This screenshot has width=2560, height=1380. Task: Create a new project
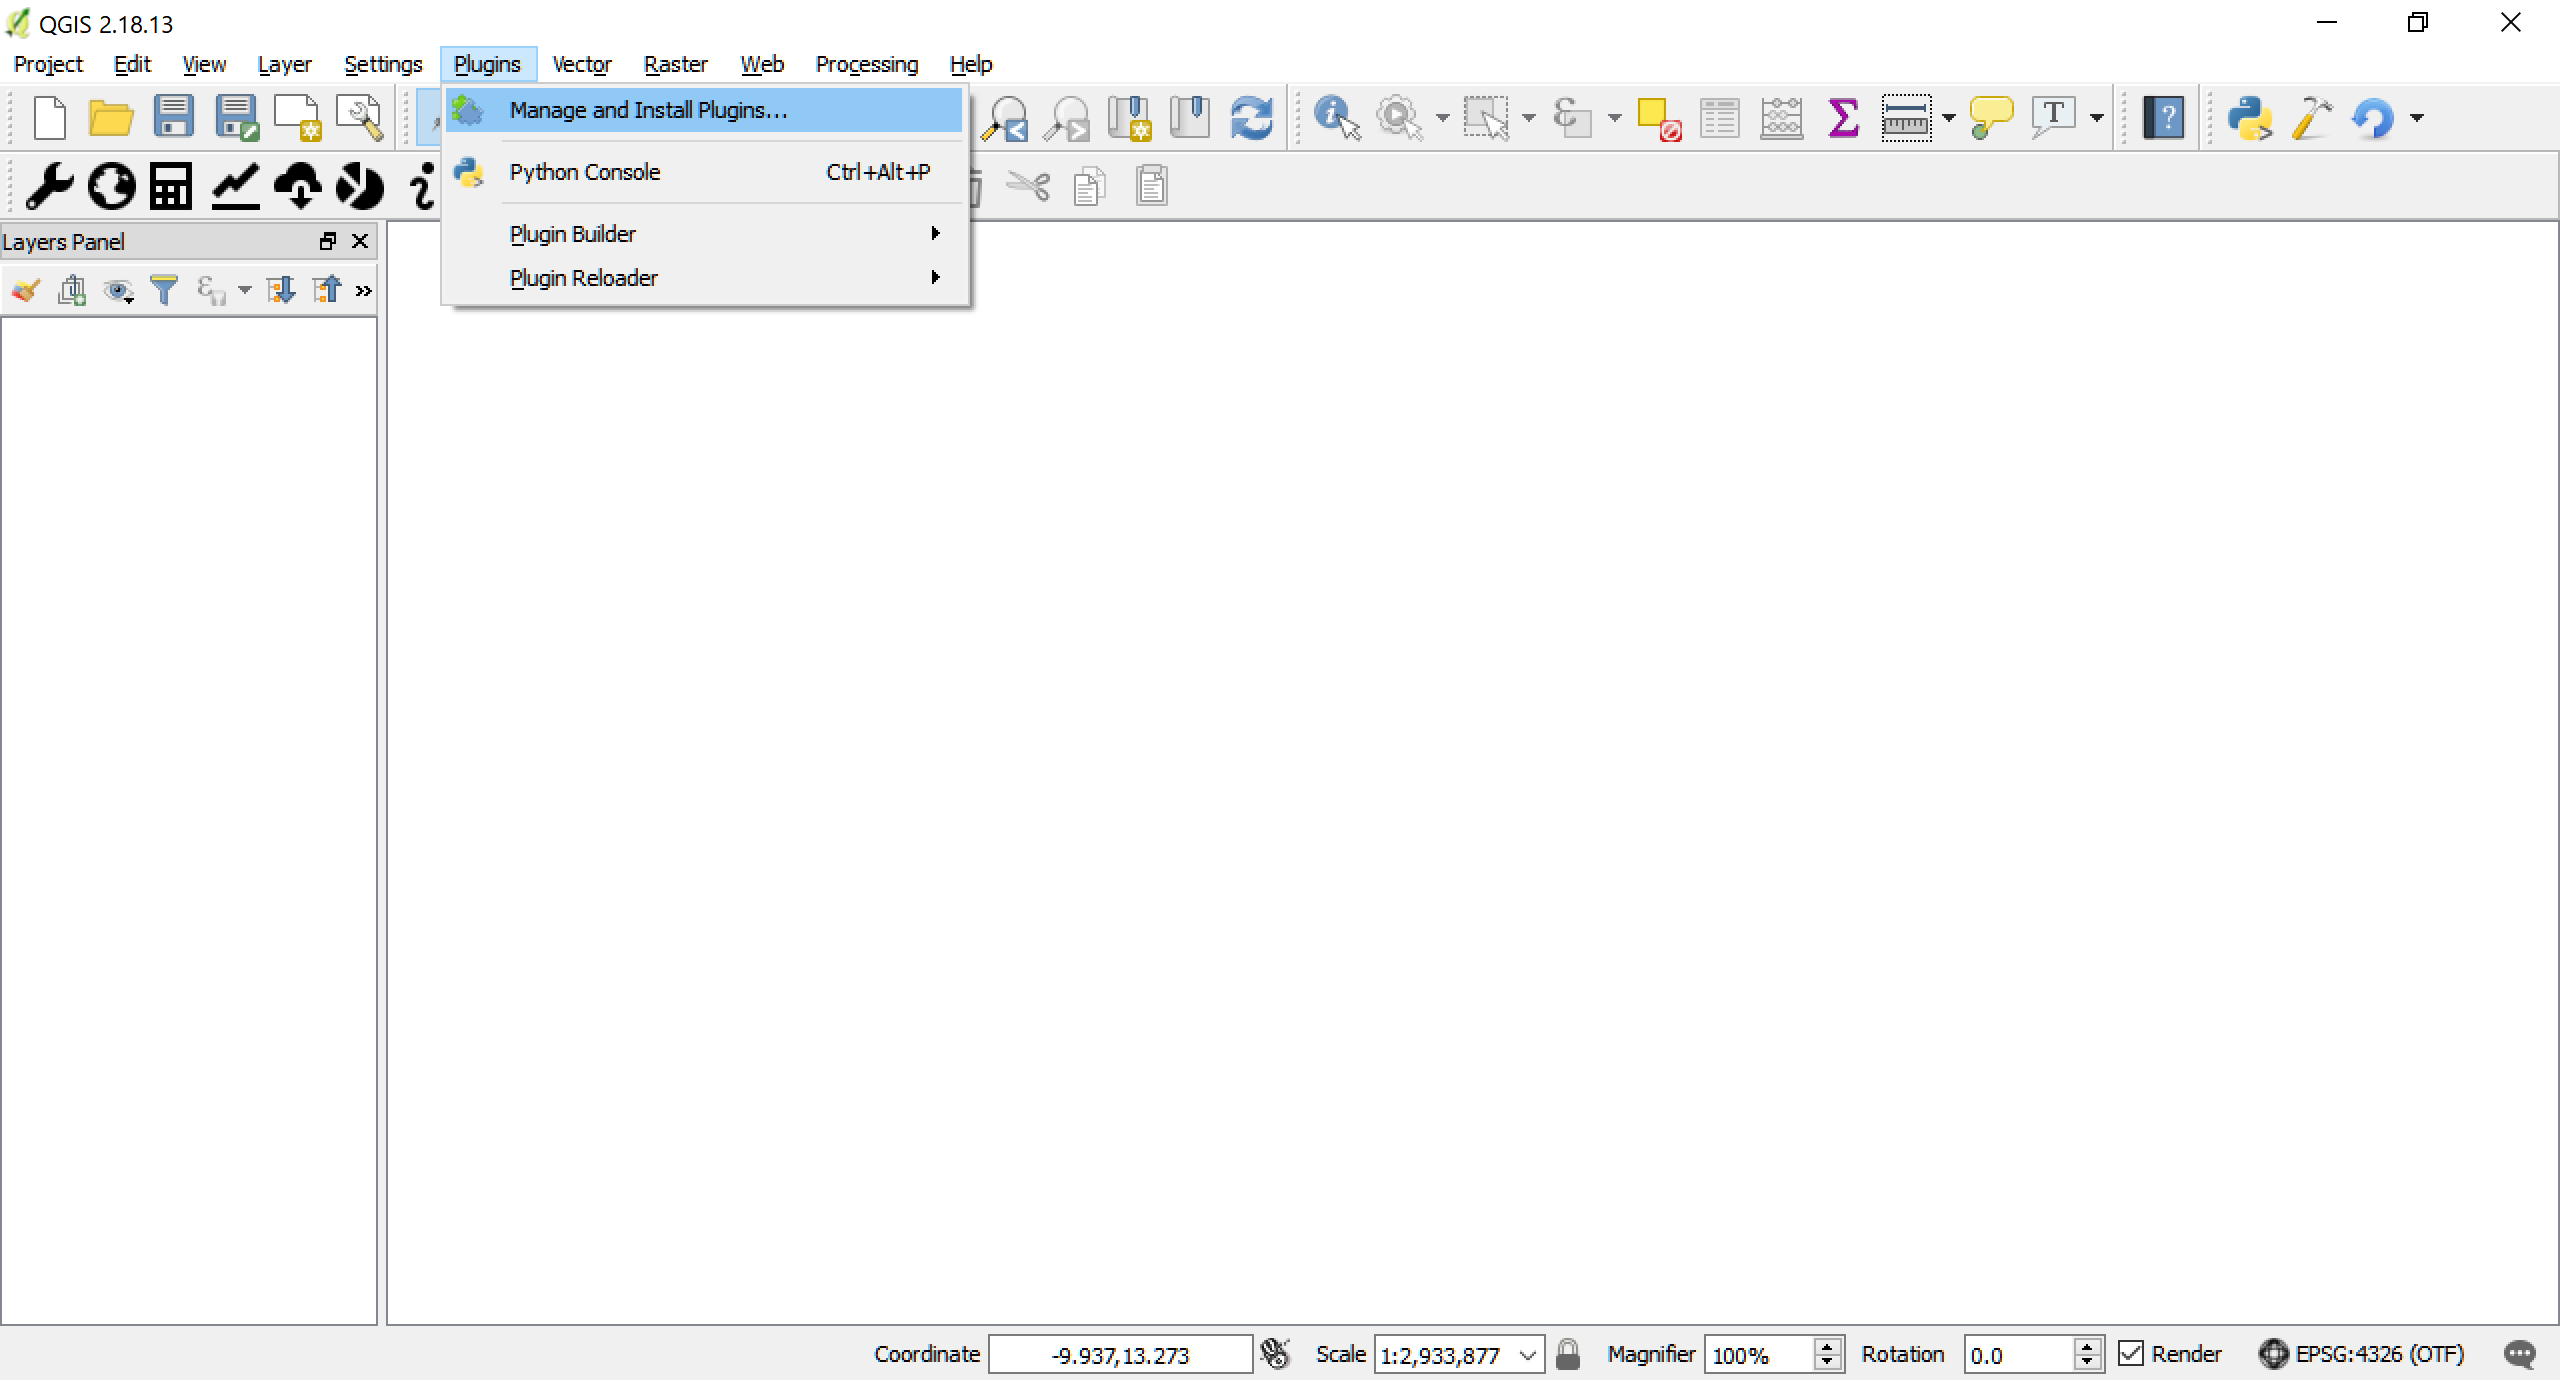pyautogui.click(x=49, y=116)
